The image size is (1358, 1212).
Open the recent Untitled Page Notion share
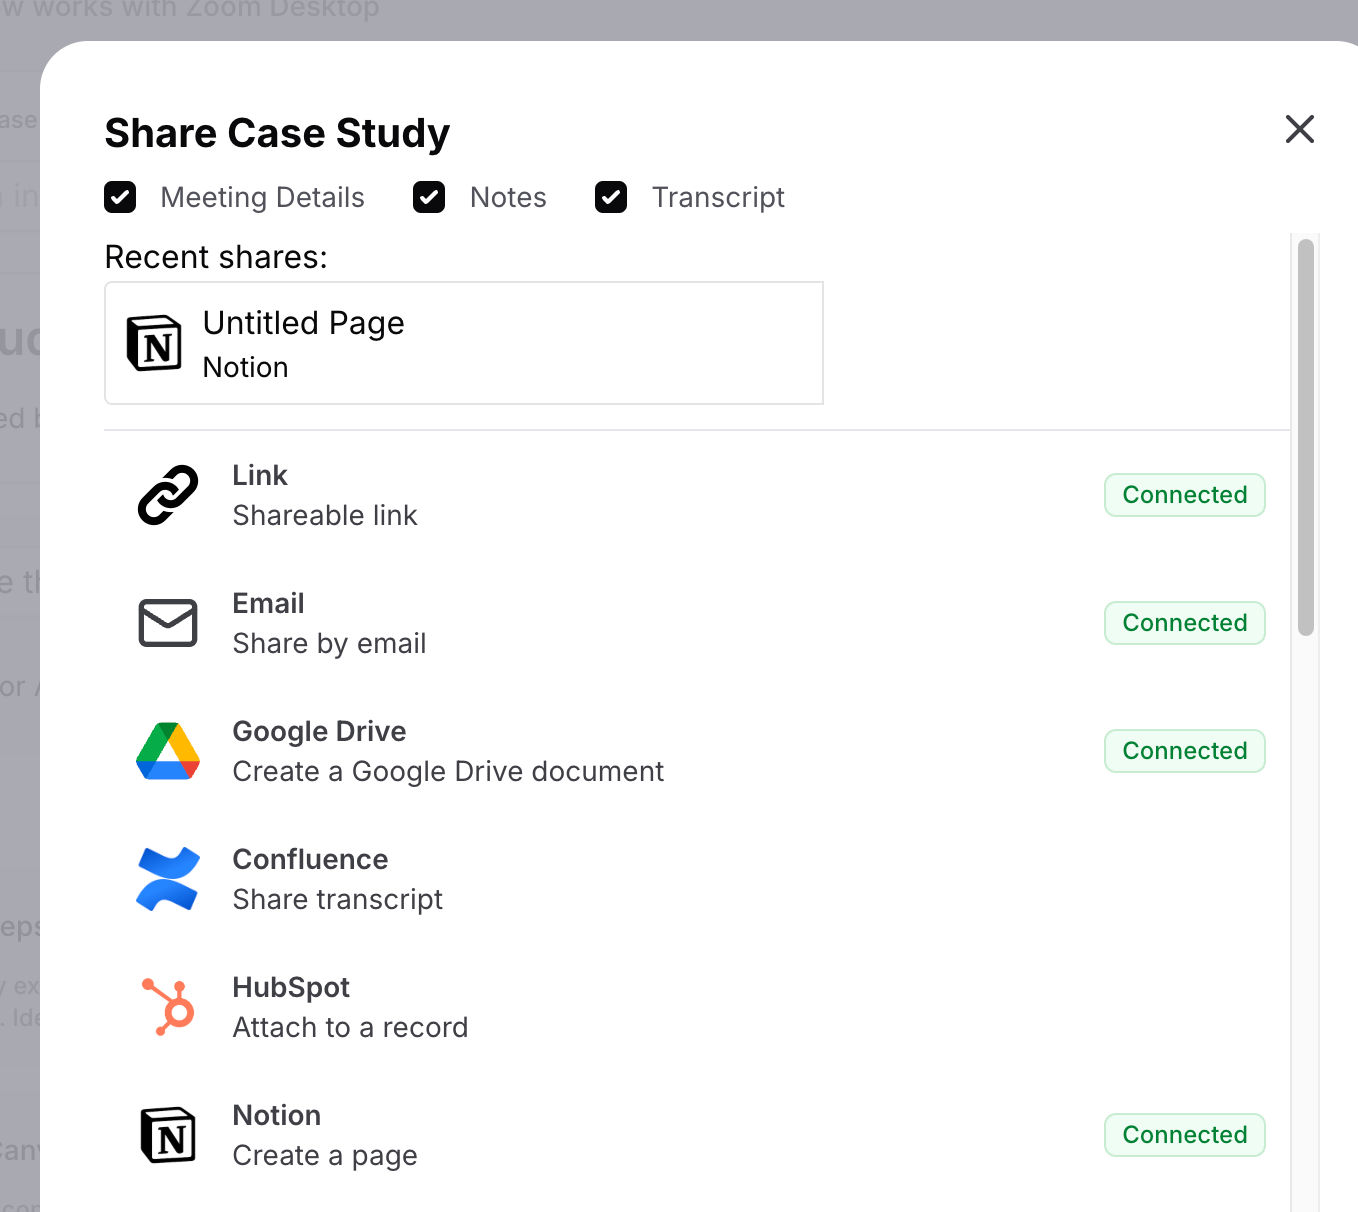click(x=463, y=343)
